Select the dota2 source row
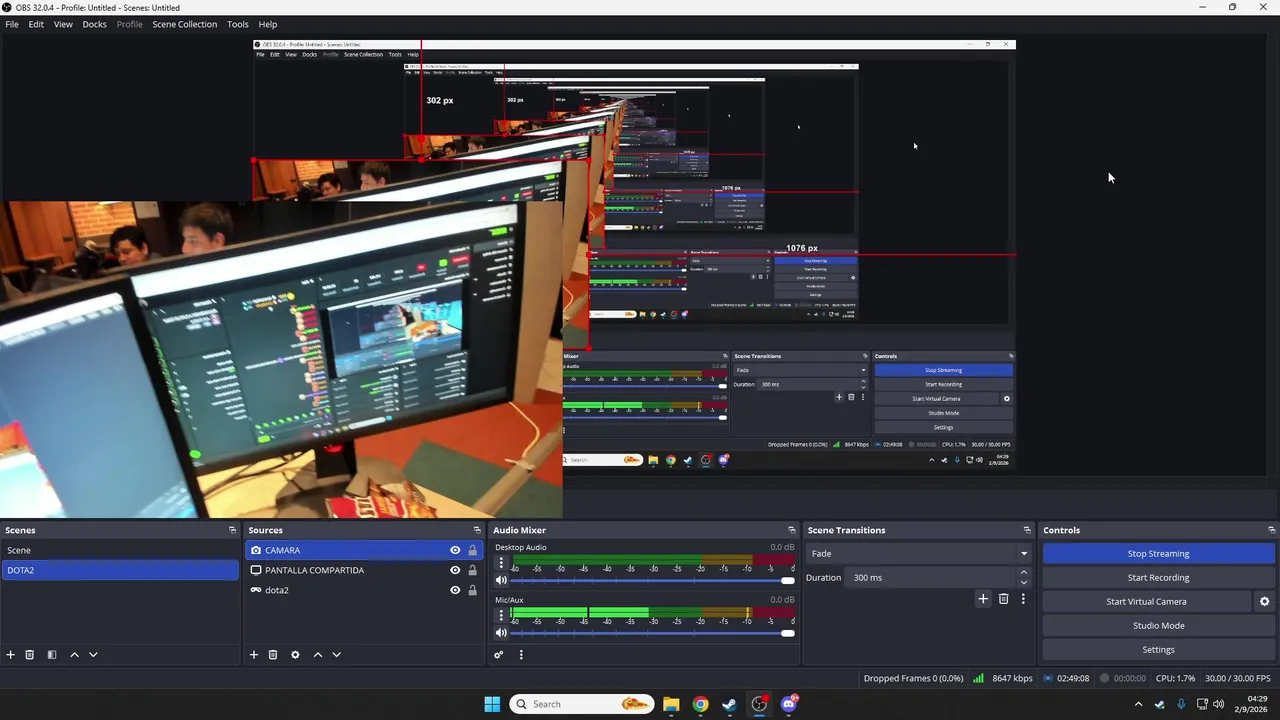This screenshot has height=720, width=1280. (x=365, y=590)
